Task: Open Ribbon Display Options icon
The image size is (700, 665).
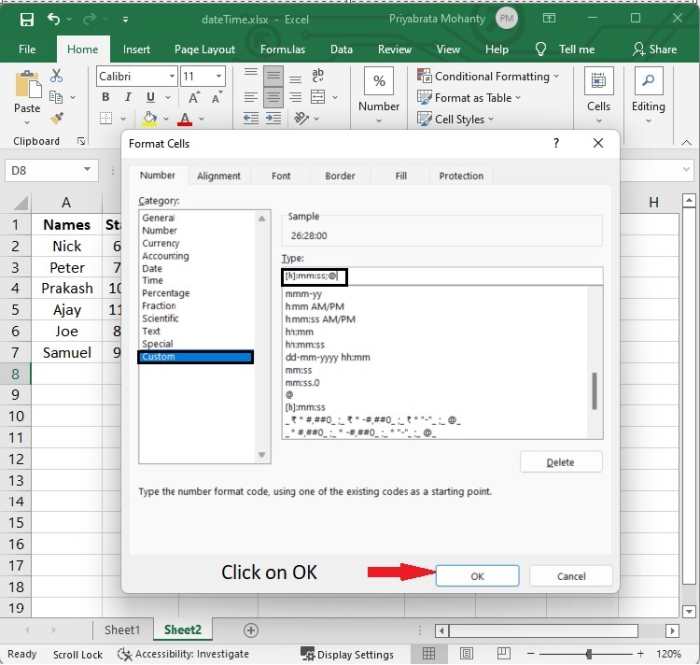Action: 549,18
